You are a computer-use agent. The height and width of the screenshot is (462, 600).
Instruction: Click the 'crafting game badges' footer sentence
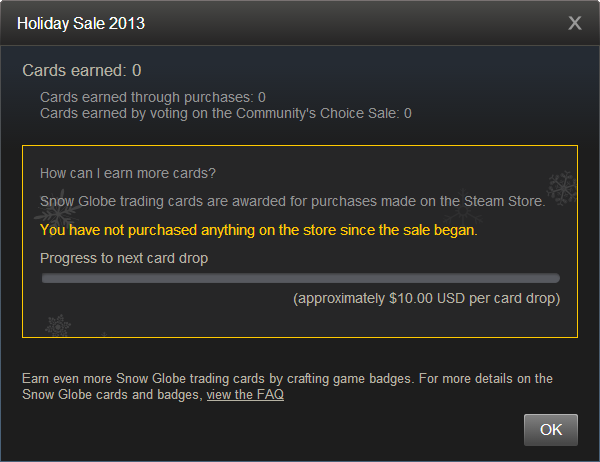pyautogui.click(x=286, y=379)
